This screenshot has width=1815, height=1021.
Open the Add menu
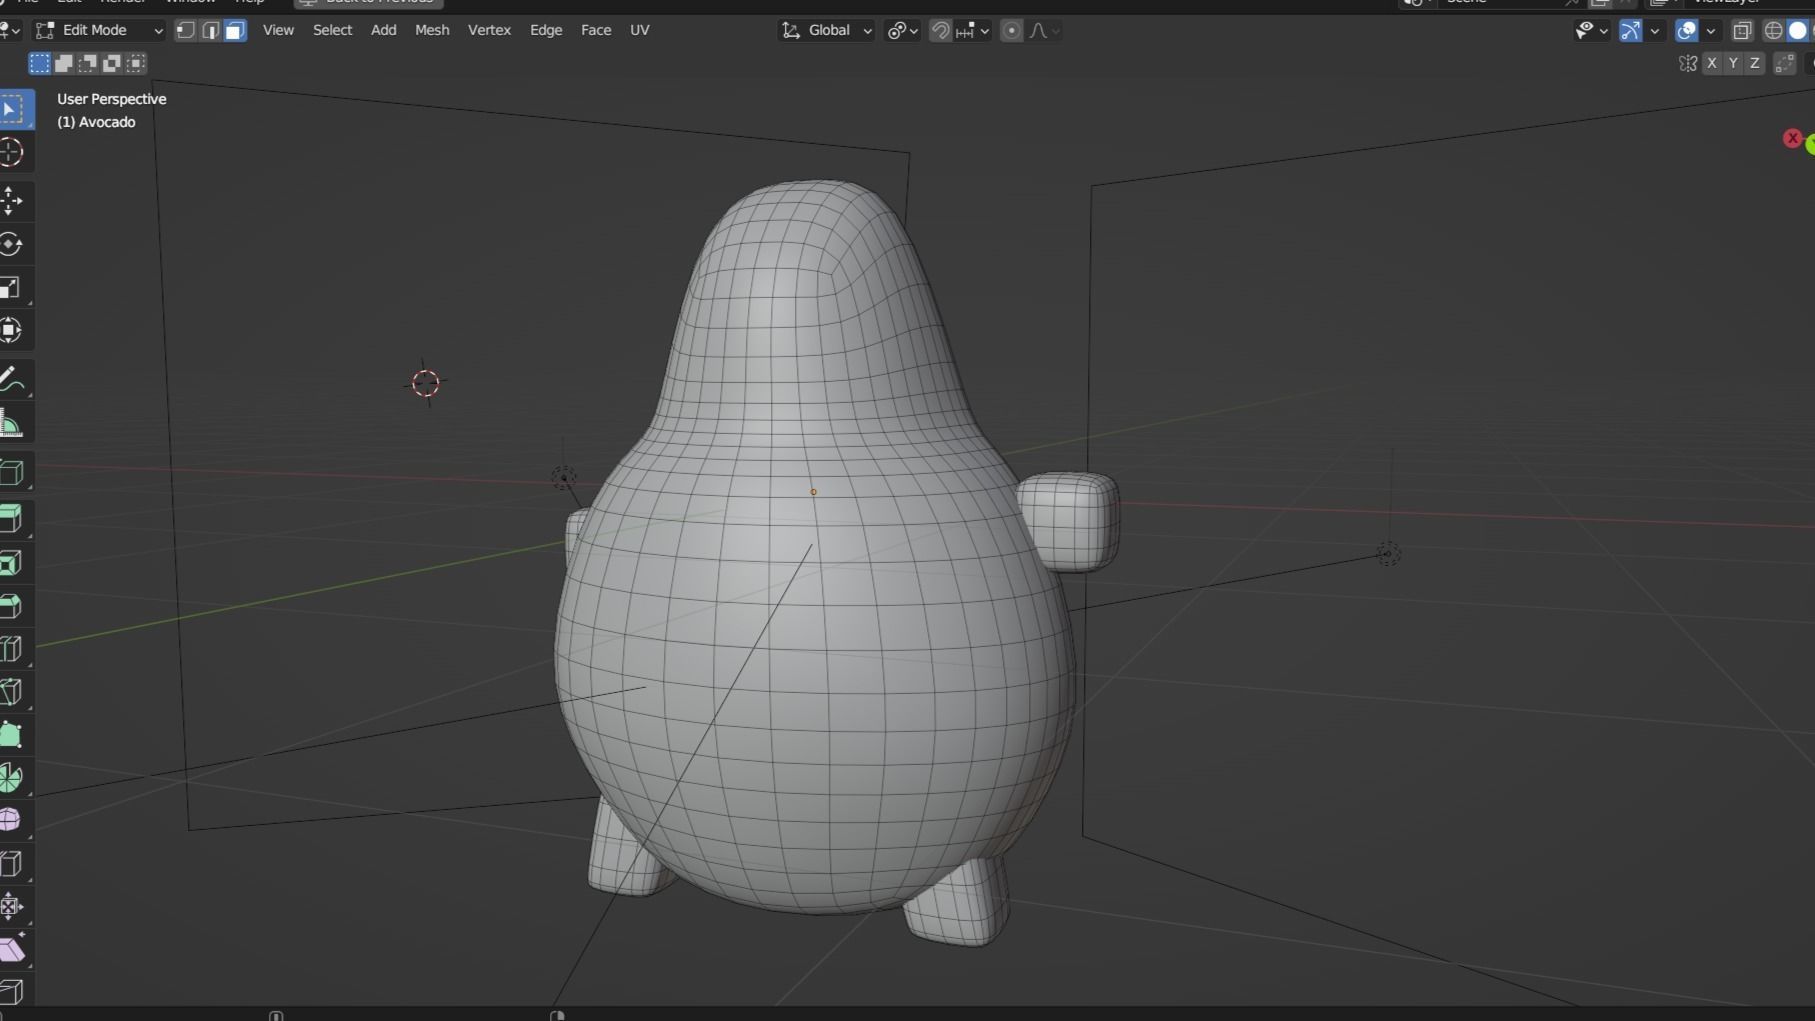click(x=383, y=30)
